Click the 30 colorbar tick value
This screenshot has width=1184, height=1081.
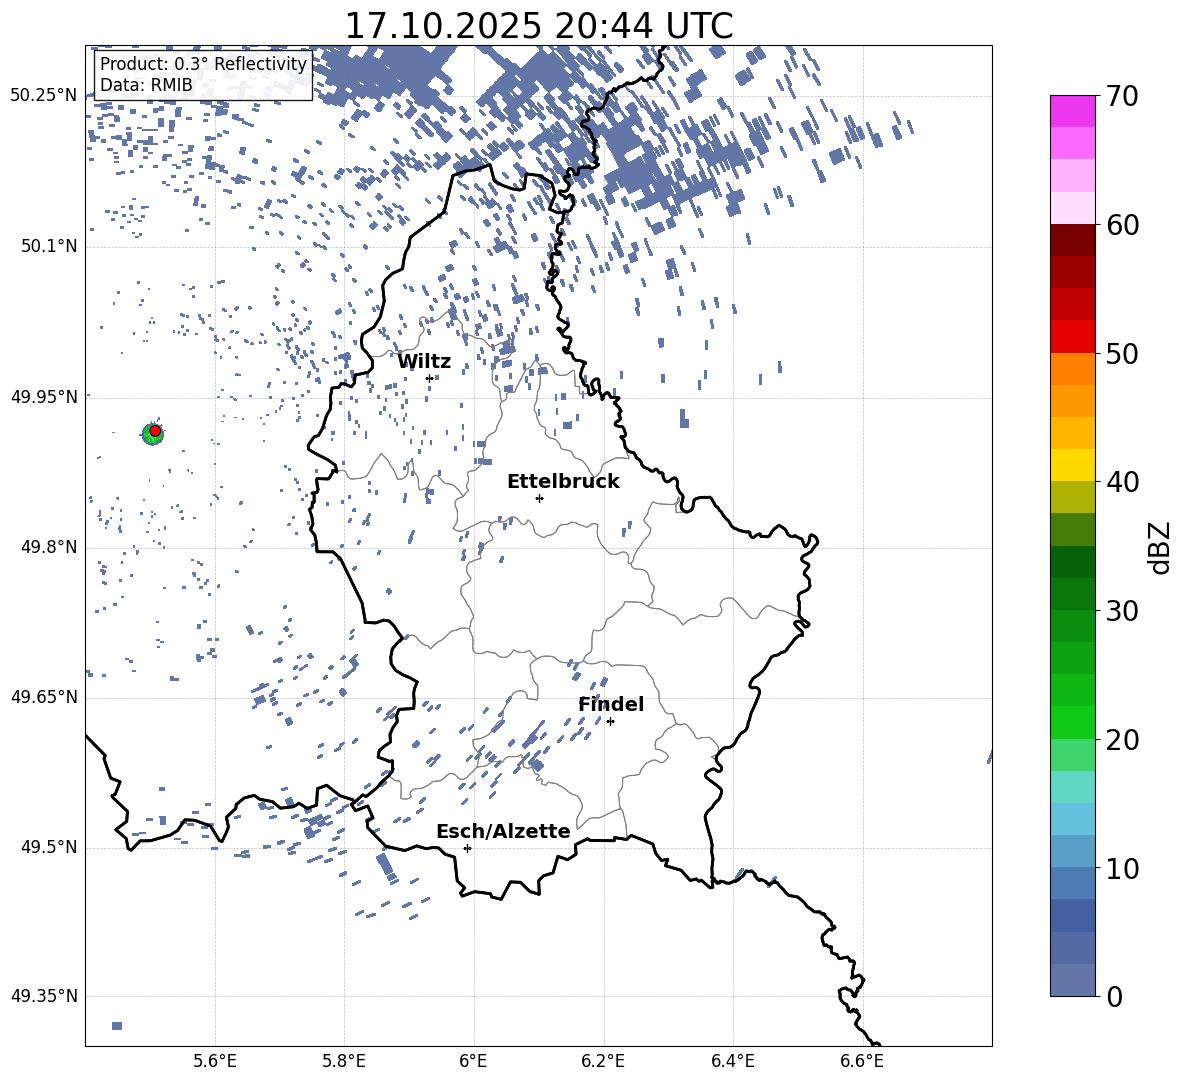click(x=1122, y=611)
